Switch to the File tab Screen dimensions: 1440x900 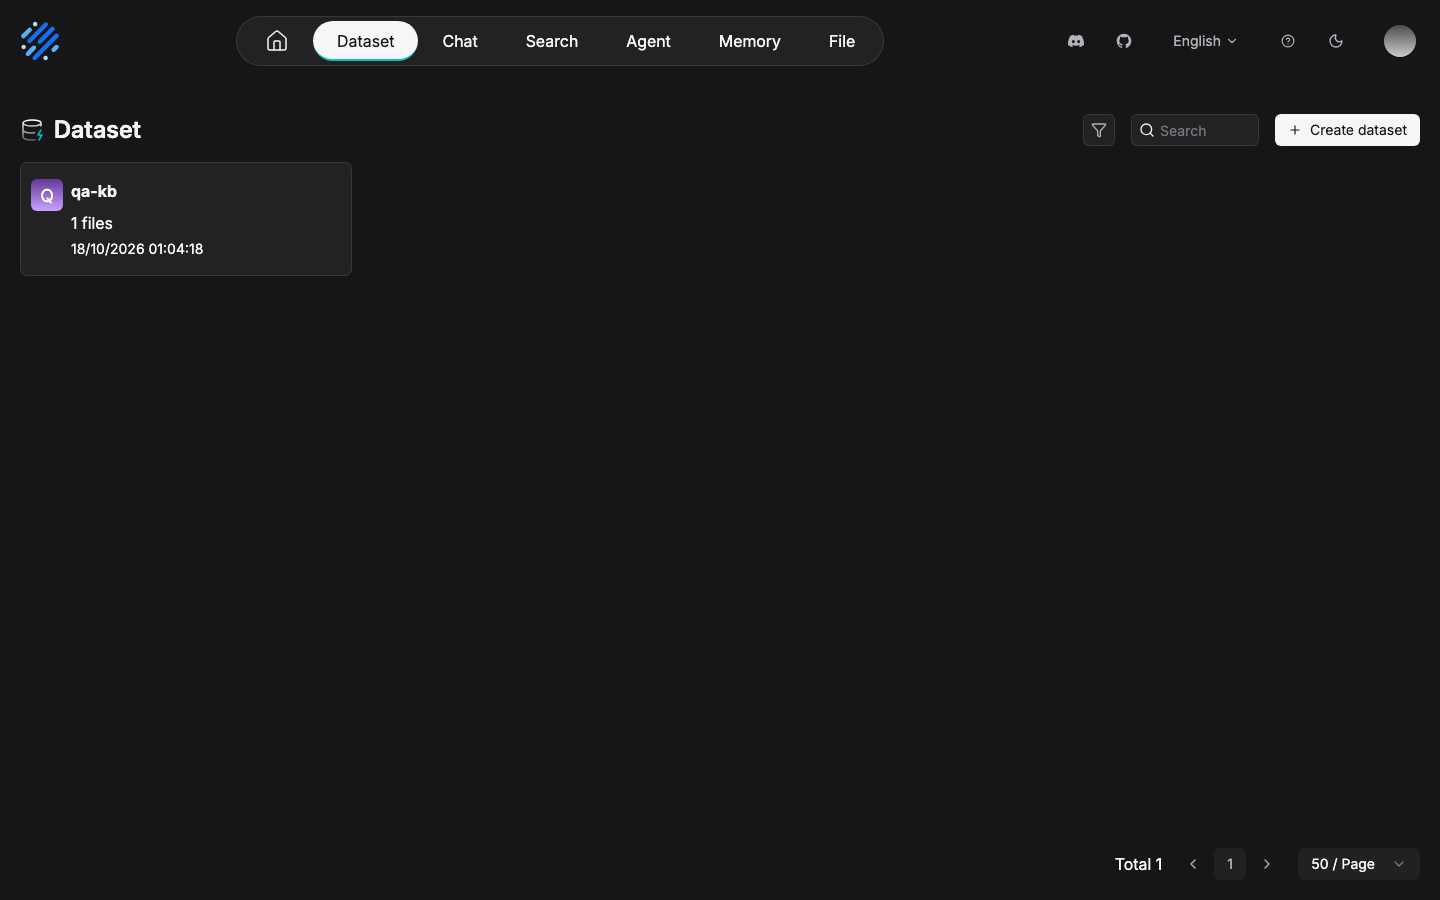tap(842, 41)
